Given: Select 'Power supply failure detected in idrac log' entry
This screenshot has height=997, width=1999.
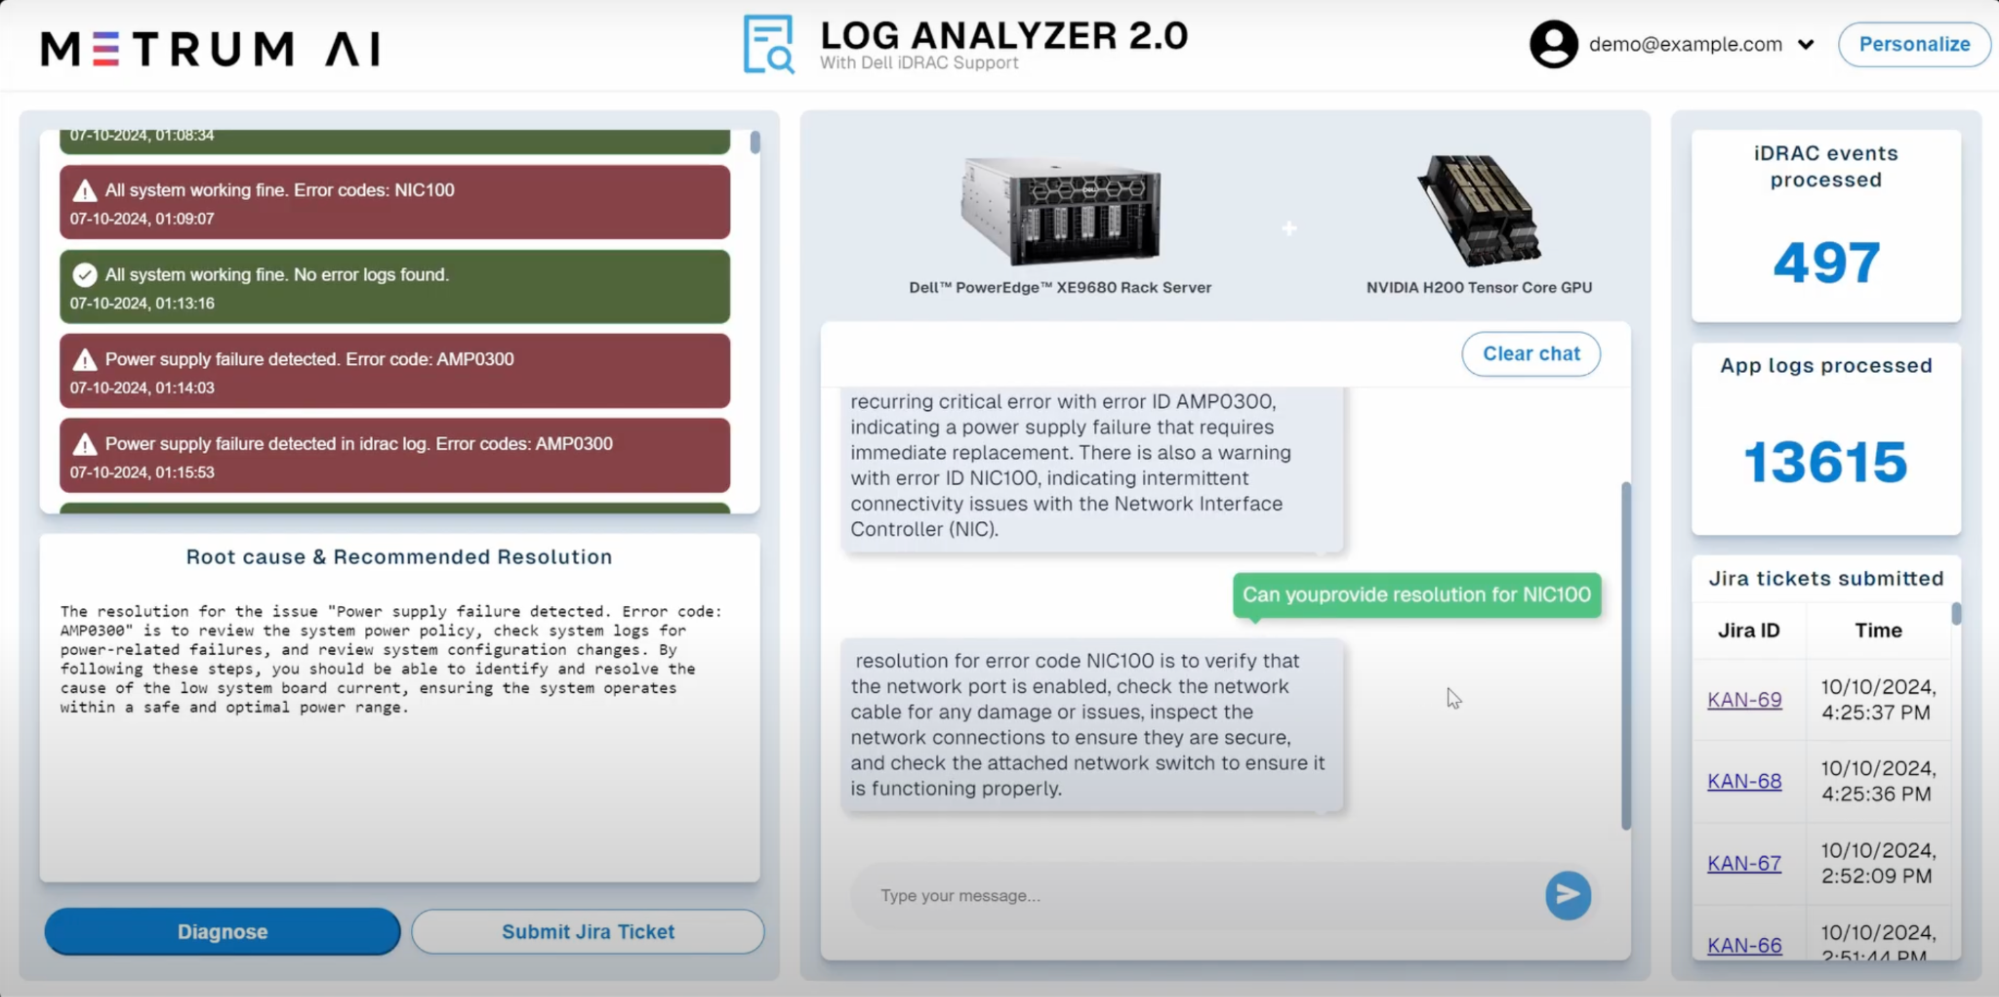Looking at the screenshot, I should (x=395, y=456).
